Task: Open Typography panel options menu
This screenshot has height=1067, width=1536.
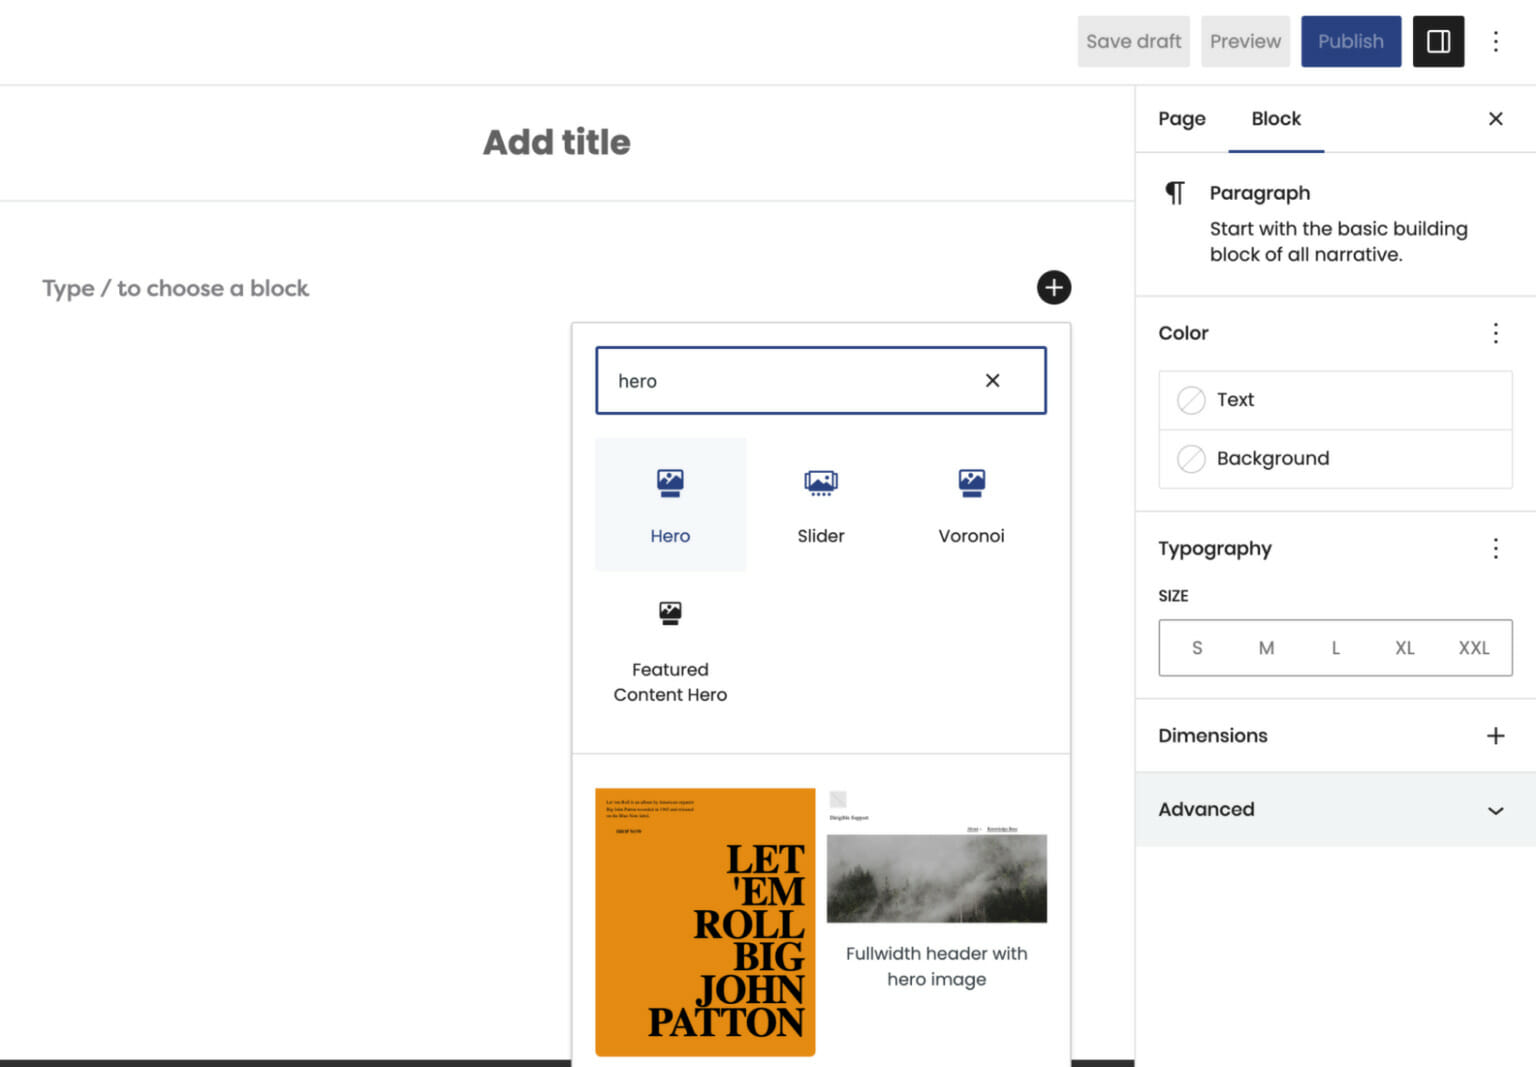Action: [1495, 548]
